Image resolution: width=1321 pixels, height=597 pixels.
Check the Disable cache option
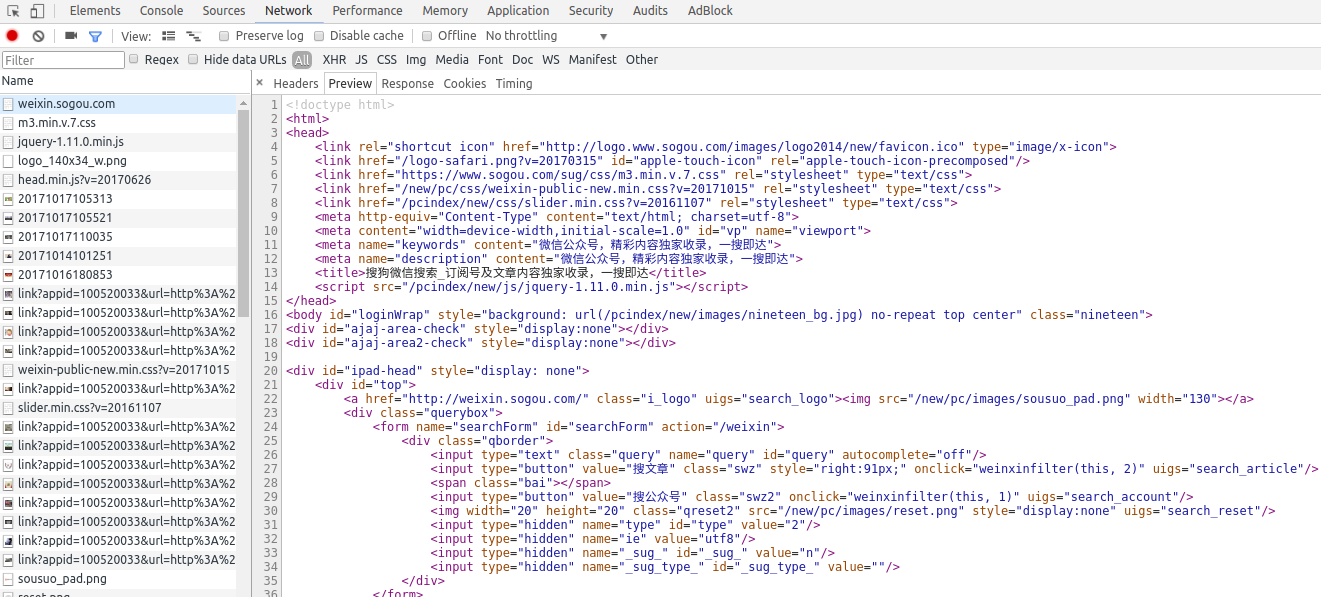point(319,36)
